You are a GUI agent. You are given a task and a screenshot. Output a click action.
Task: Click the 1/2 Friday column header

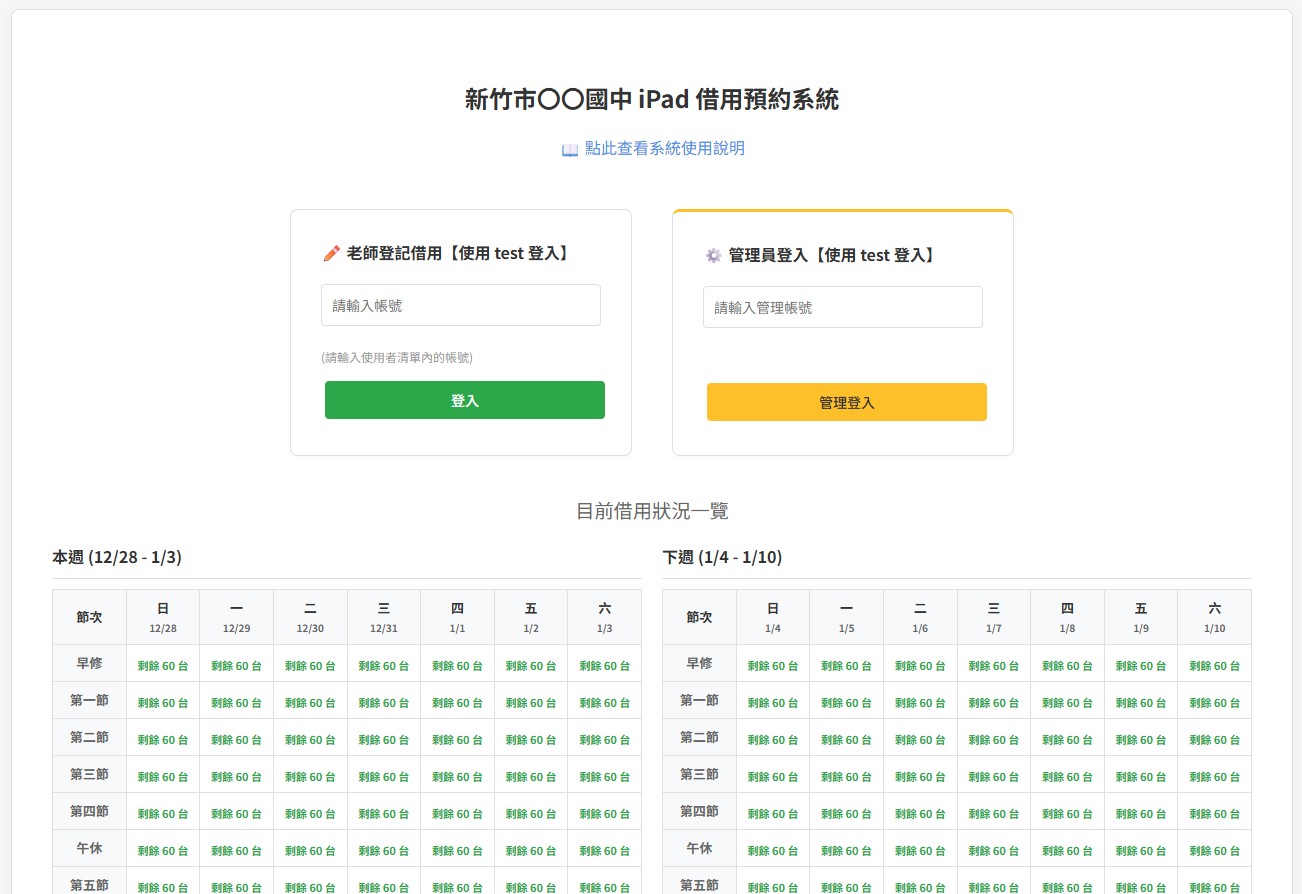531,617
